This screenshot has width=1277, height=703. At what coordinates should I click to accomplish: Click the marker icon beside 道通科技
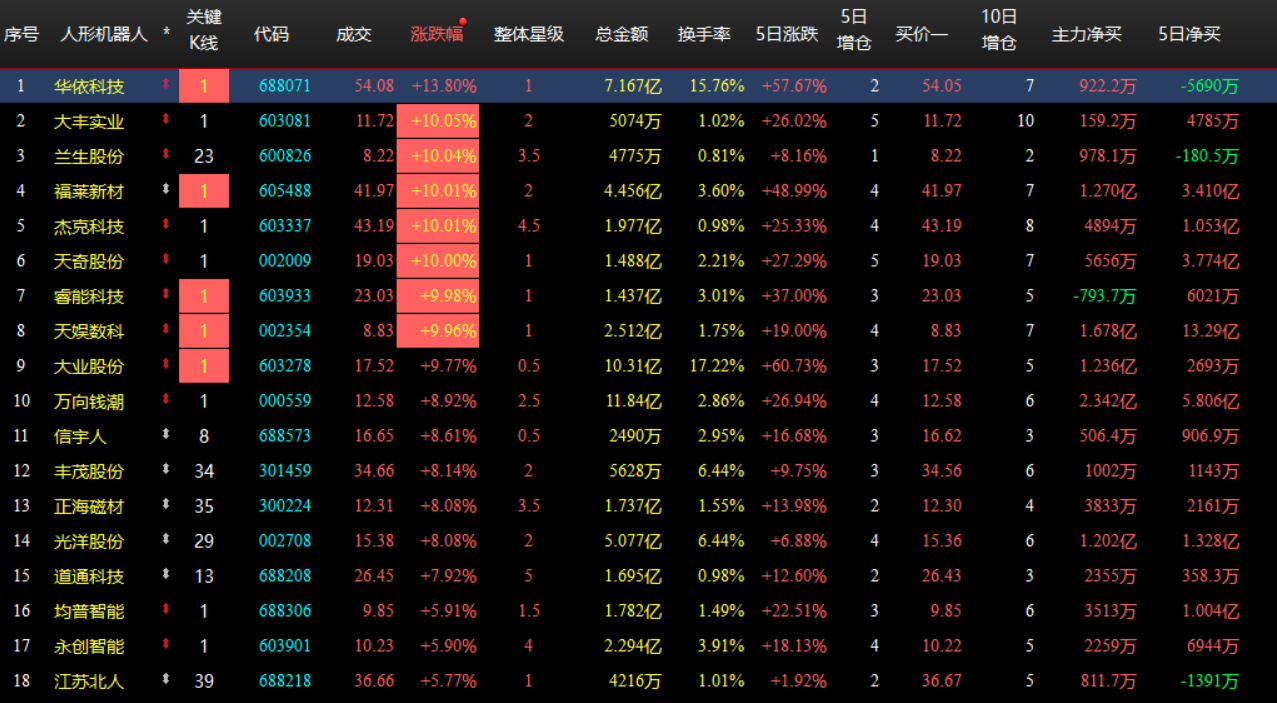click(x=166, y=575)
